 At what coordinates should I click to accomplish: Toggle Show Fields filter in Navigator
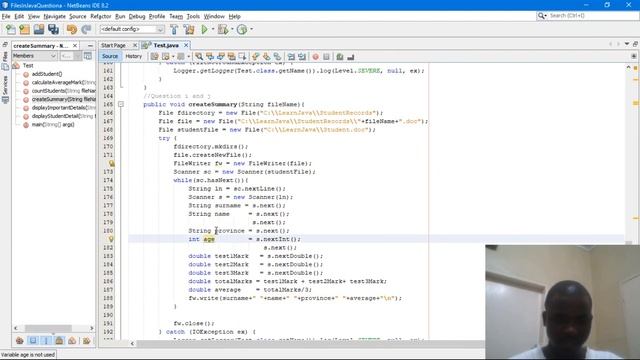[33, 340]
